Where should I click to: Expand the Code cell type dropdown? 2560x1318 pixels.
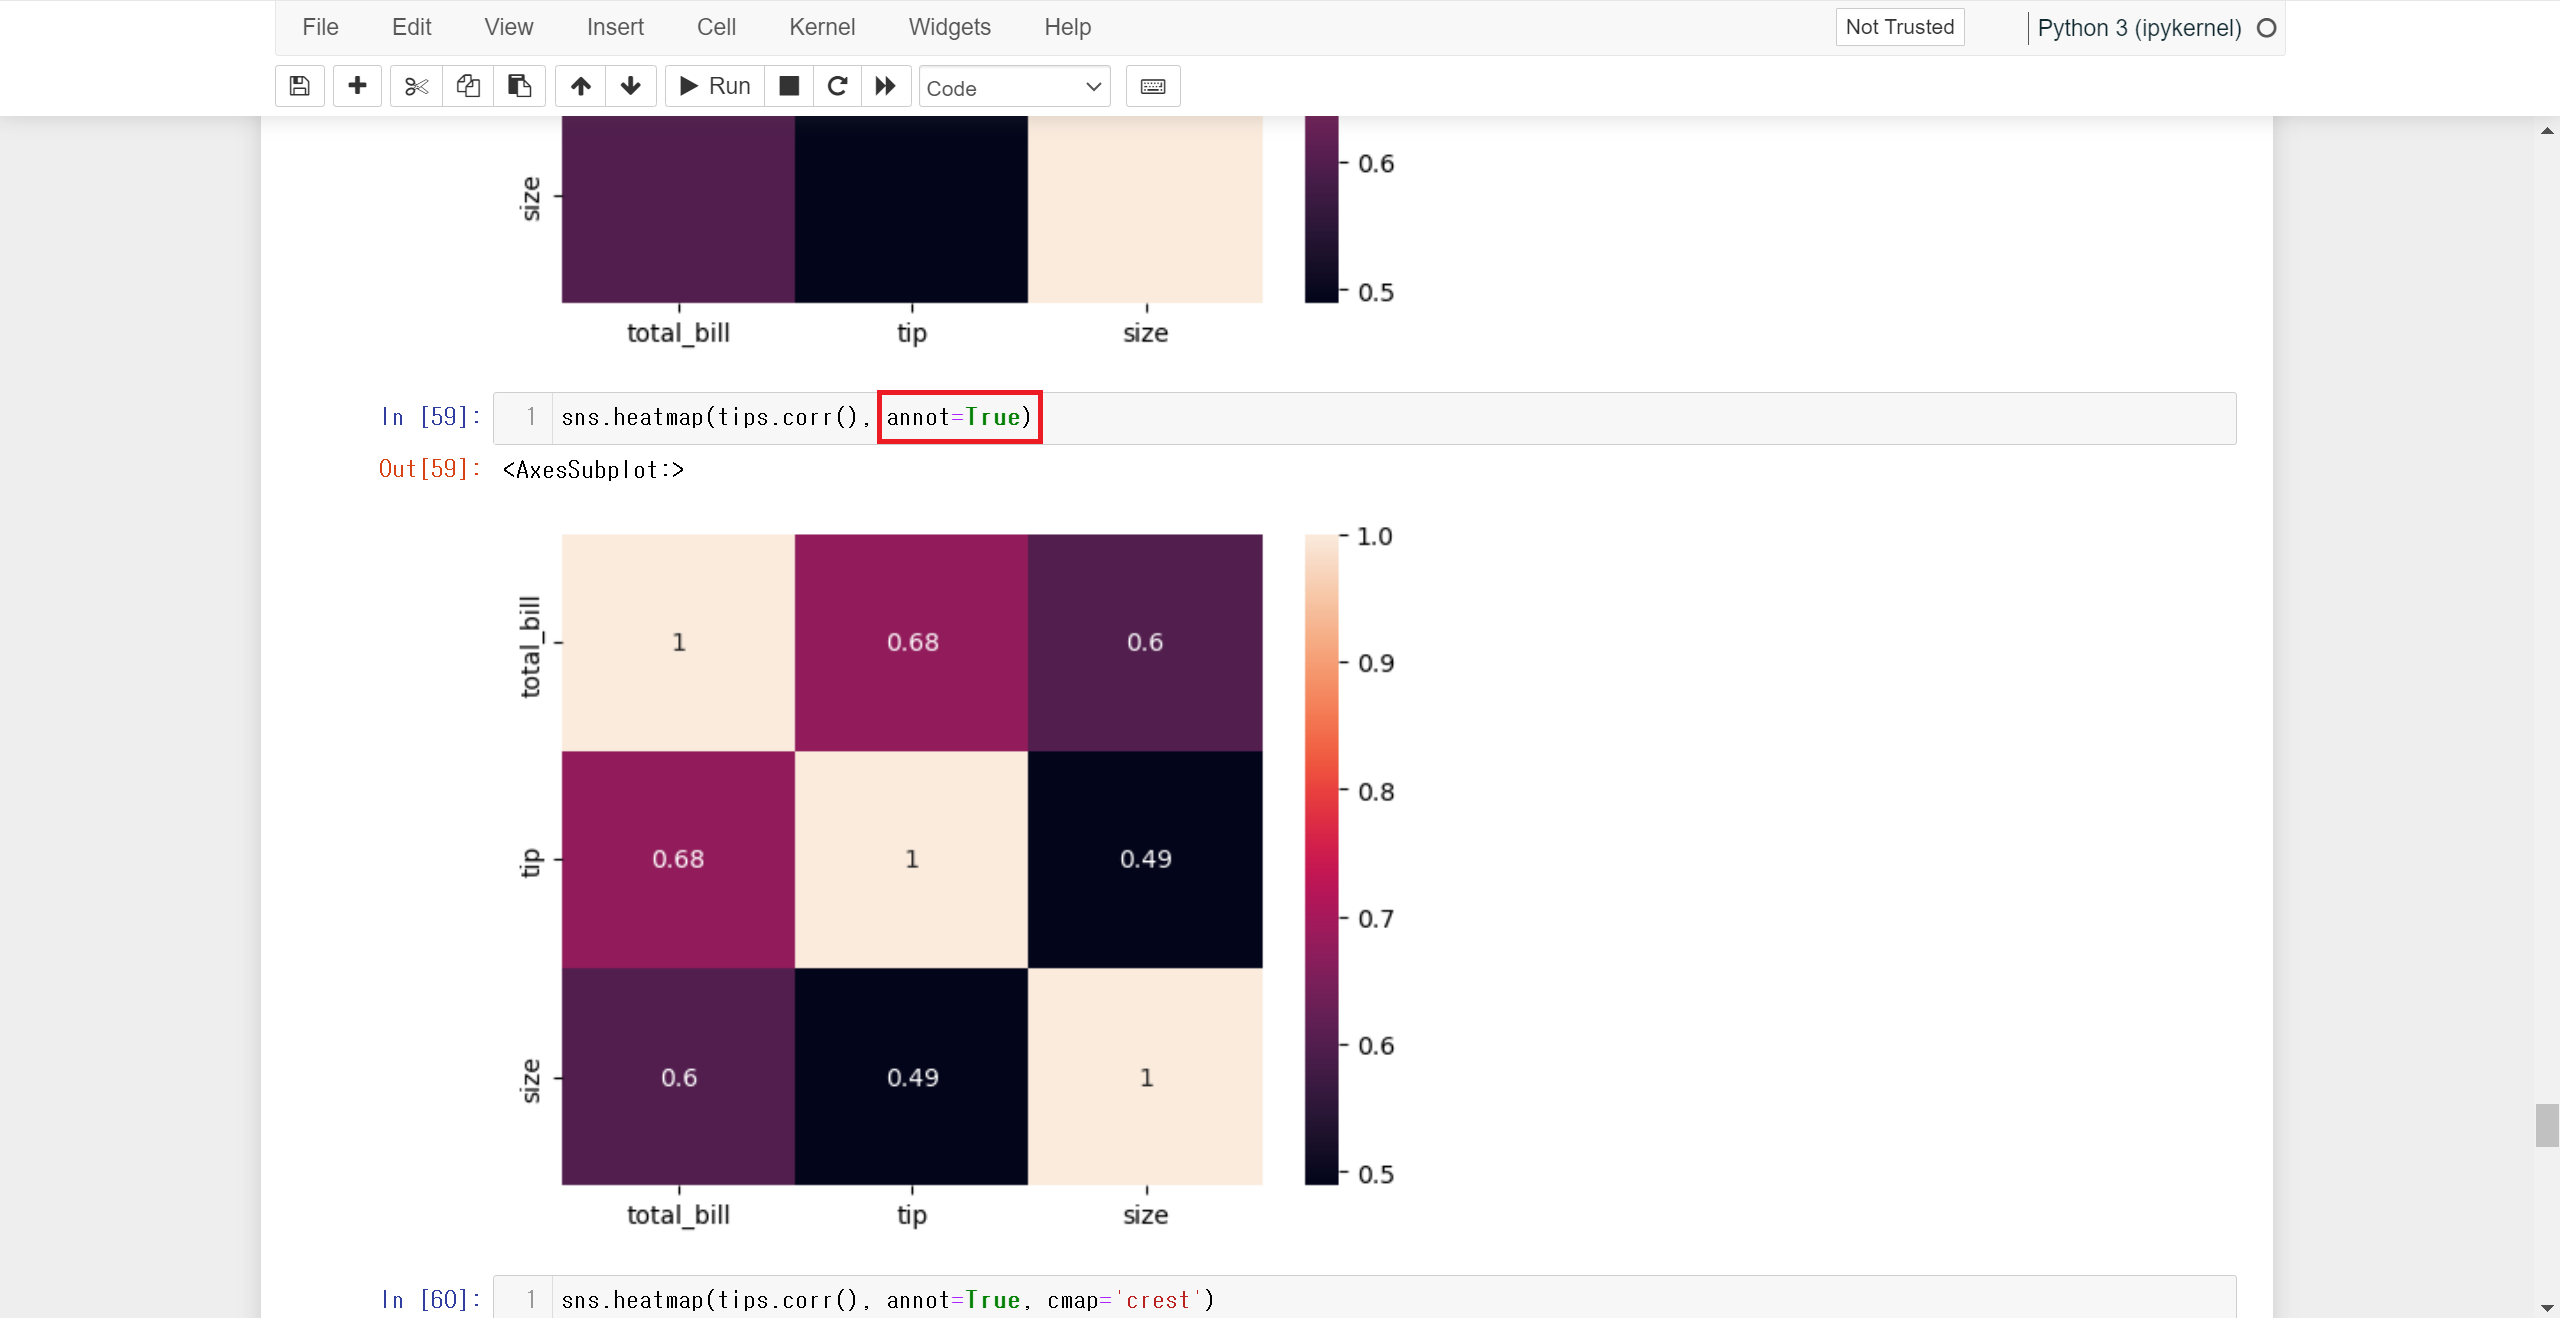click(1014, 88)
